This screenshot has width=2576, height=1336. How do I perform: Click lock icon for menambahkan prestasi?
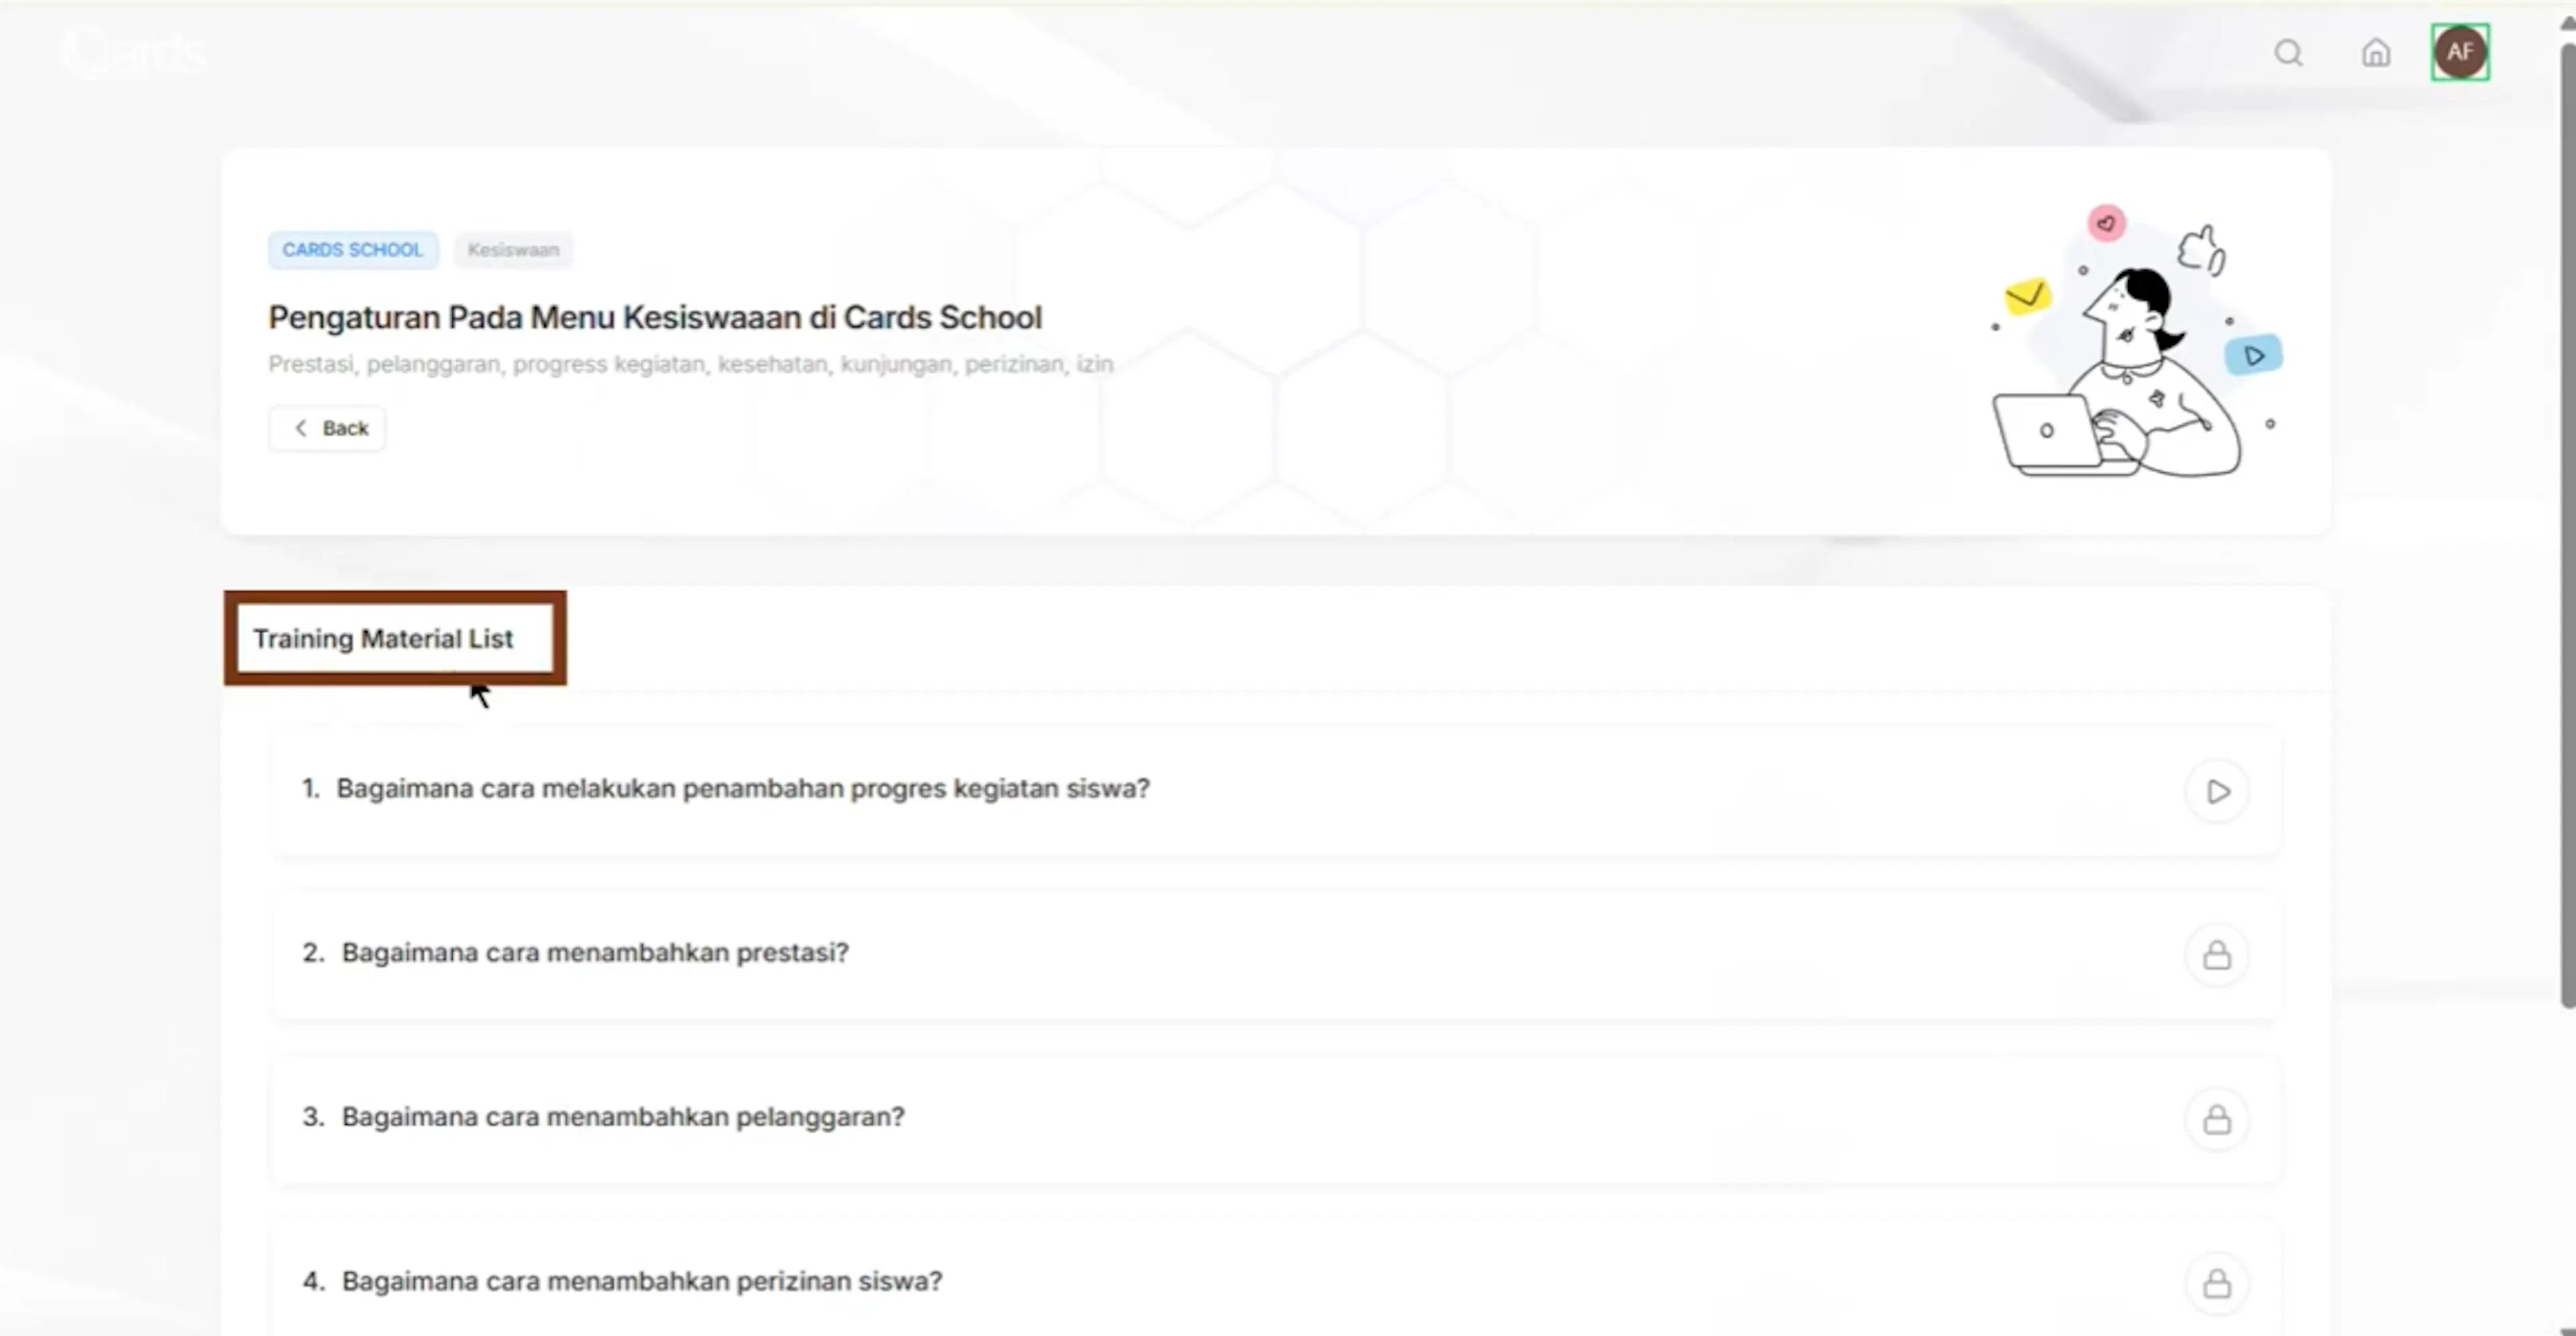2217,955
